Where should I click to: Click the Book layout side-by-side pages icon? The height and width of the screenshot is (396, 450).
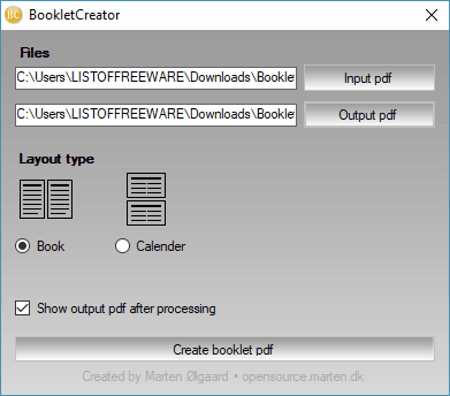pos(46,199)
